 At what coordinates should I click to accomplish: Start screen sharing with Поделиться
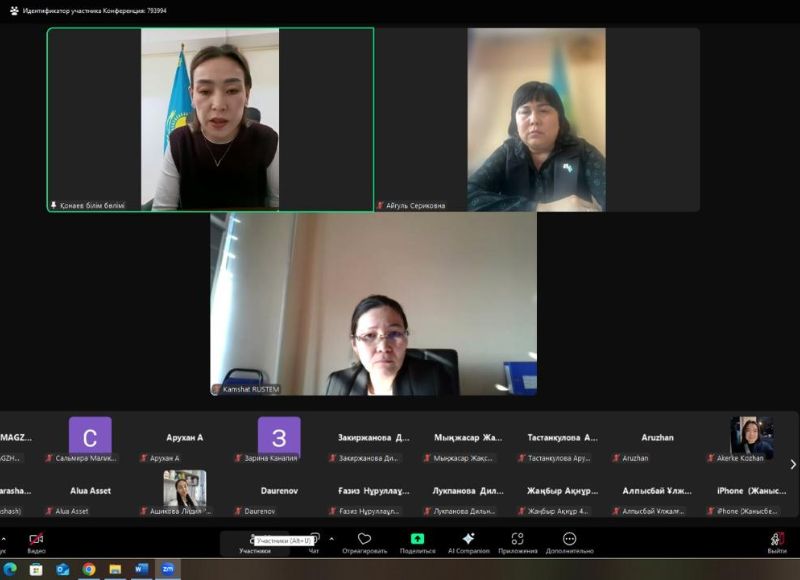pos(417,539)
